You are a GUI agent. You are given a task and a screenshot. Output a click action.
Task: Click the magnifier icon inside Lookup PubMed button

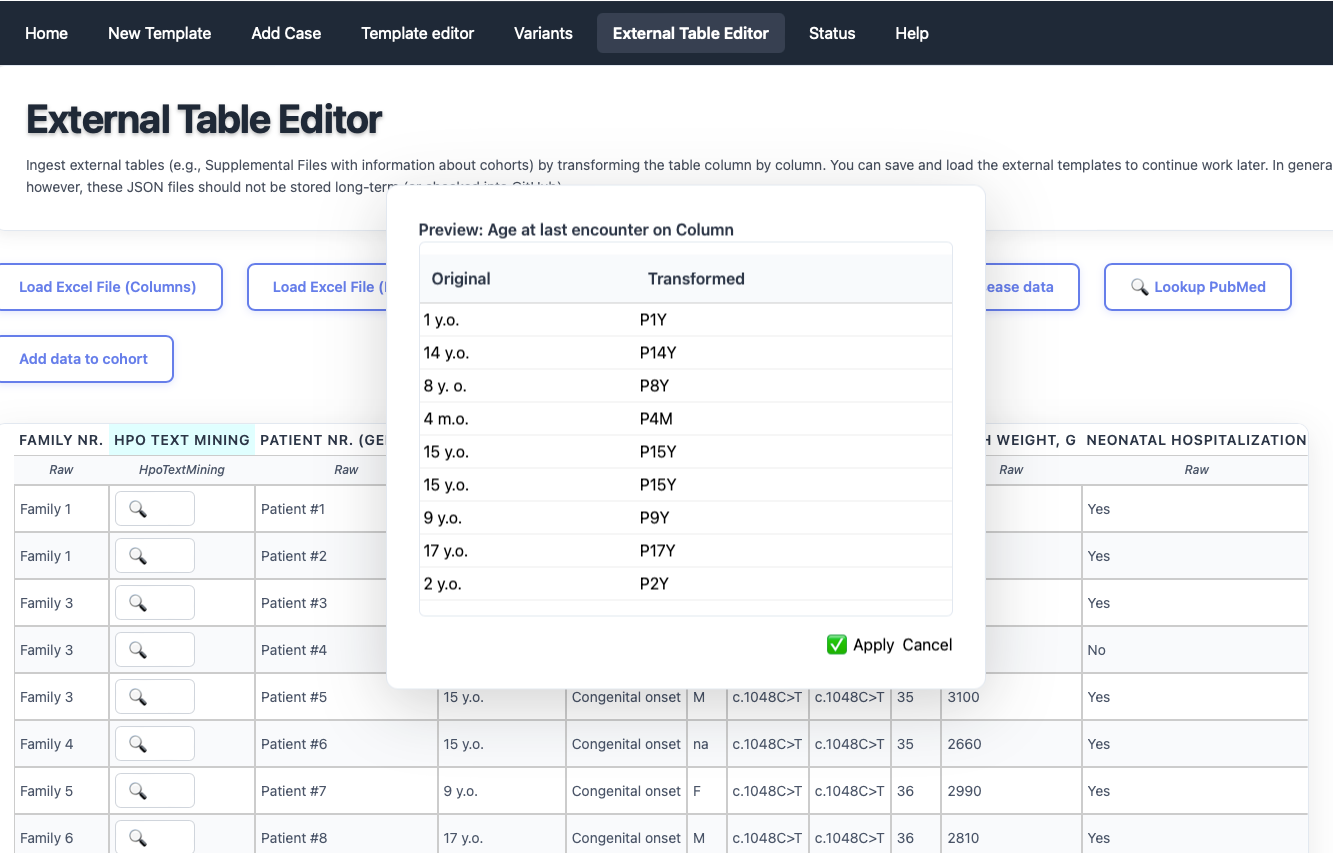coord(1140,287)
